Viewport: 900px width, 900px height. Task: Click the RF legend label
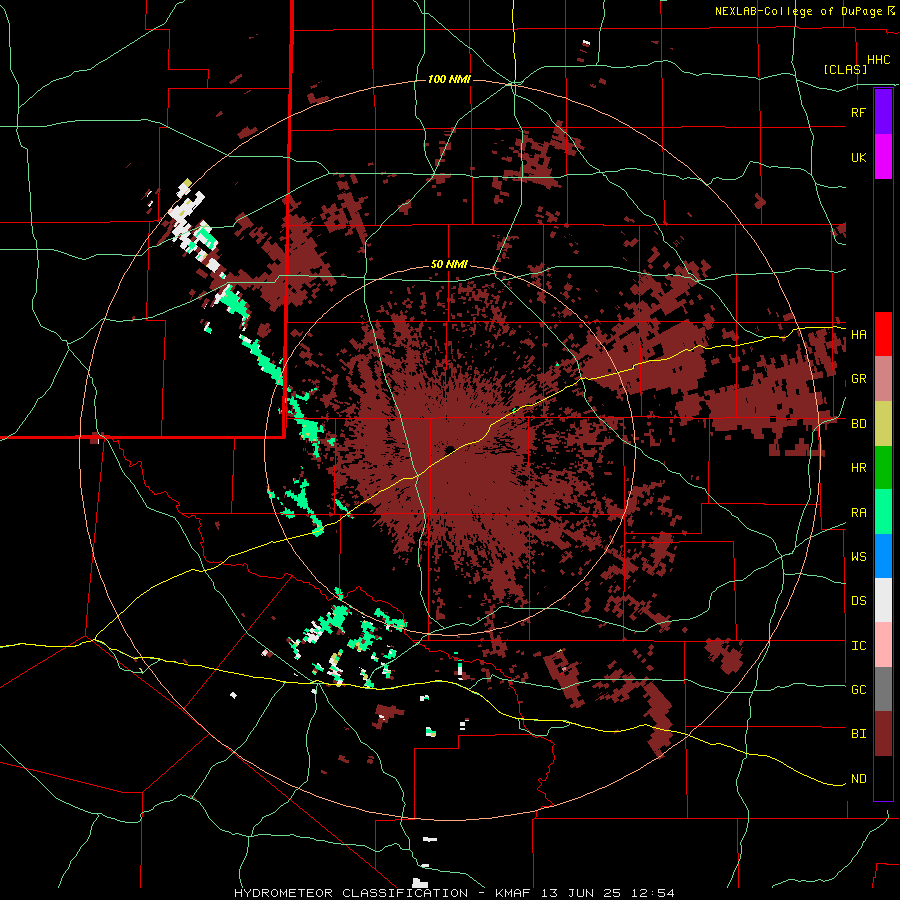858,112
